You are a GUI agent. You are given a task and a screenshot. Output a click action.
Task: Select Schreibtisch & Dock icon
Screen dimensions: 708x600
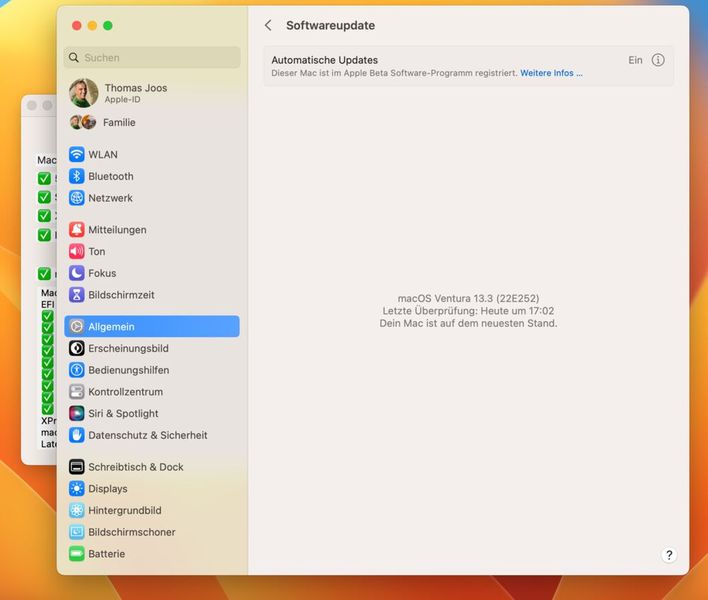click(76, 466)
